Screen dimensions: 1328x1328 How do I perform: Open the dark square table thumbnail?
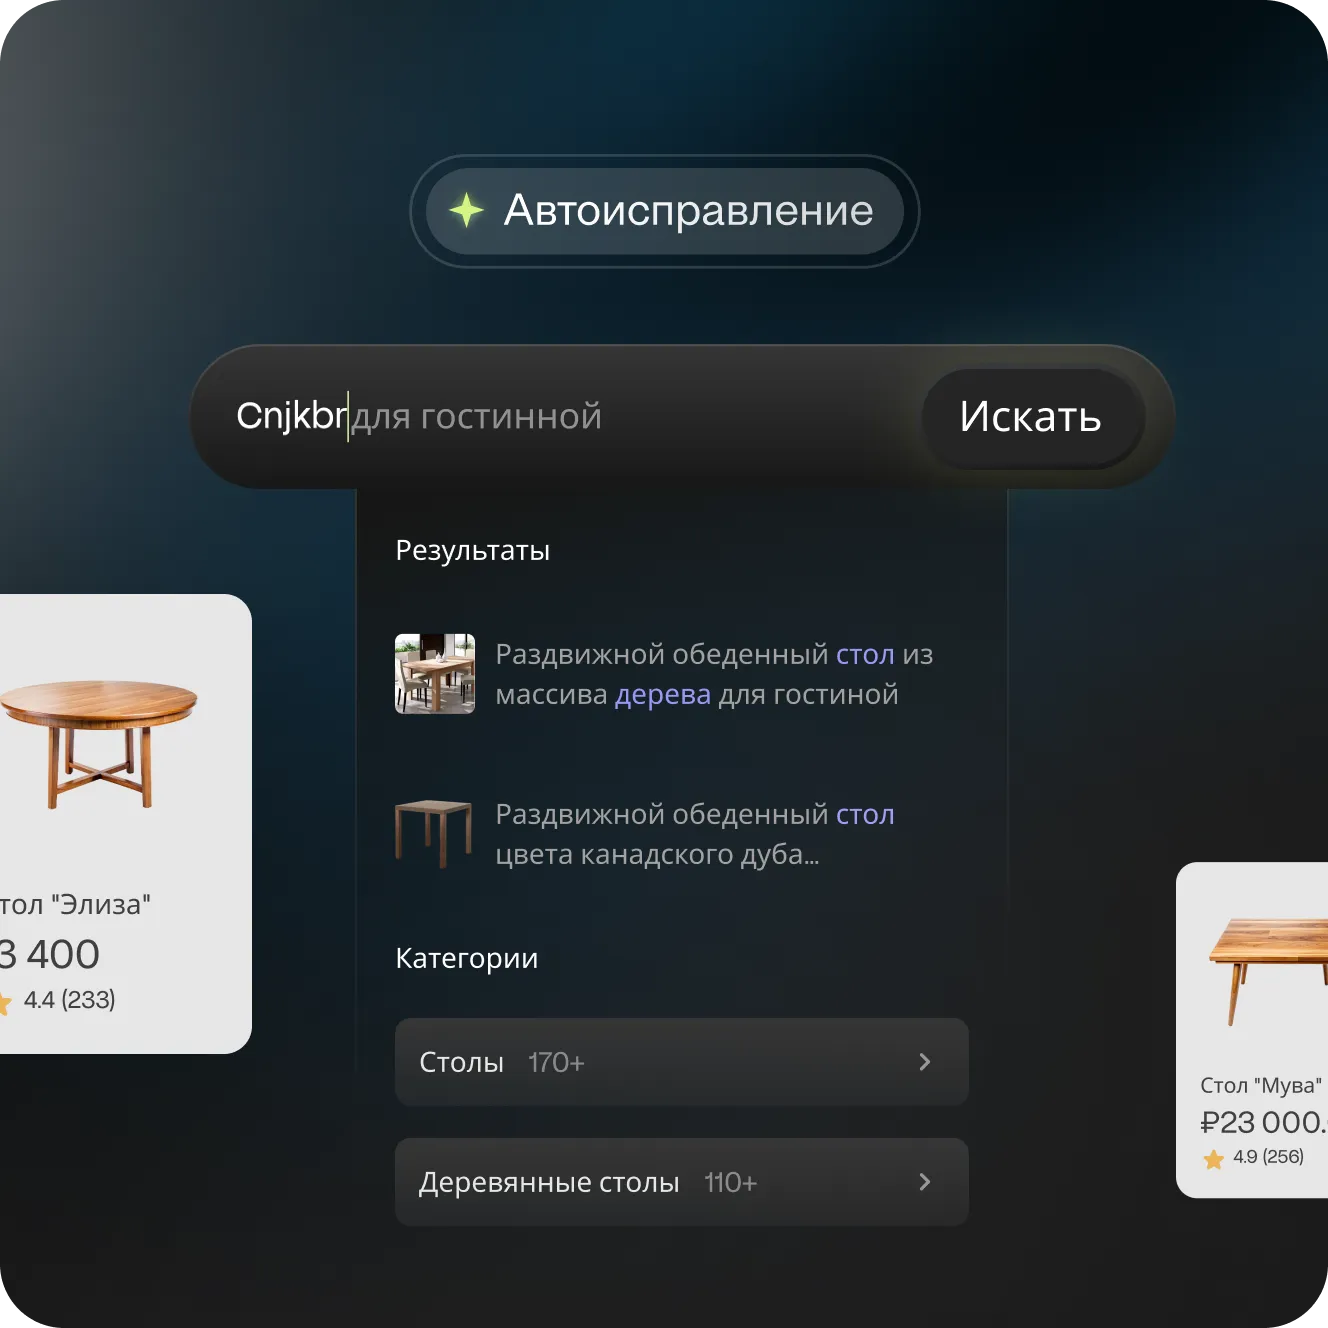tap(434, 833)
